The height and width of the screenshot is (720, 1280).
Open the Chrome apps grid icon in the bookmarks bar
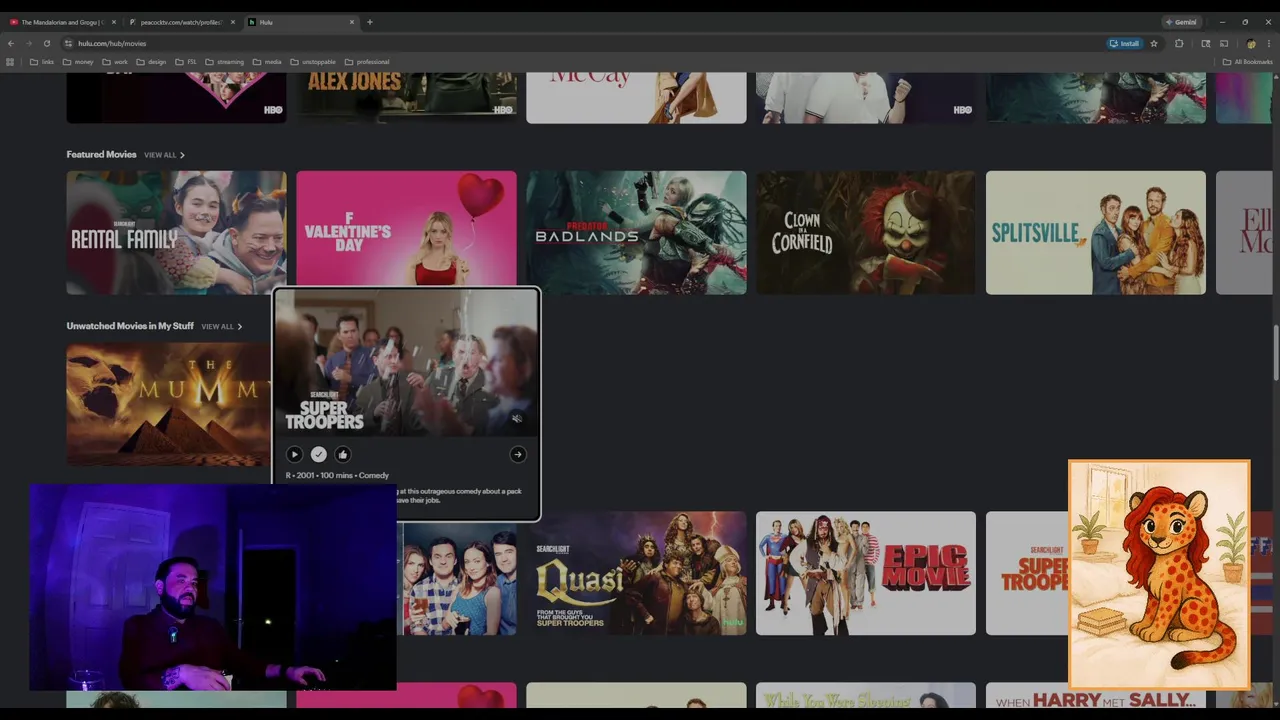tap(10, 62)
